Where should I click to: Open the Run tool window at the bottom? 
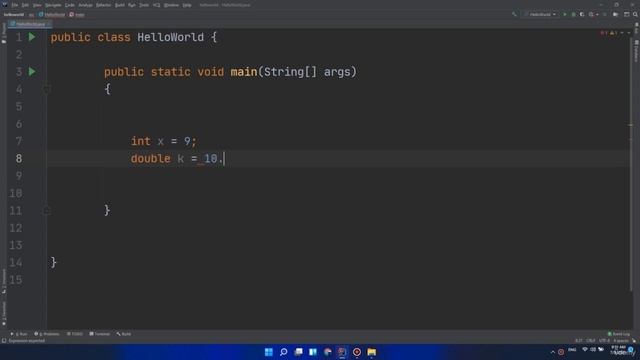(19, 334)
